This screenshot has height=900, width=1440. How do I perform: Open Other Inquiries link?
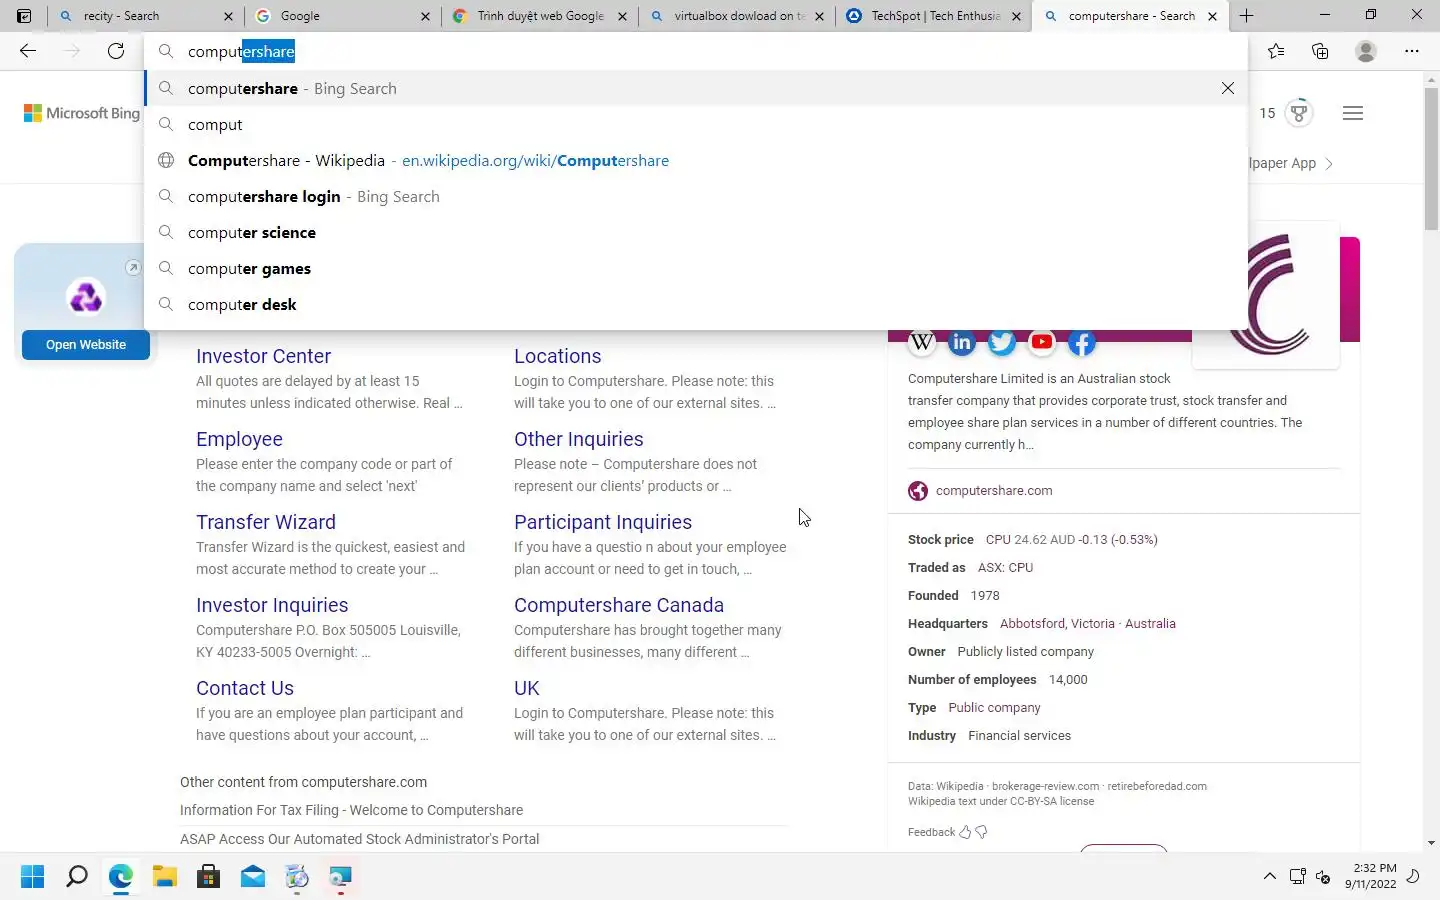coord(578,439)
